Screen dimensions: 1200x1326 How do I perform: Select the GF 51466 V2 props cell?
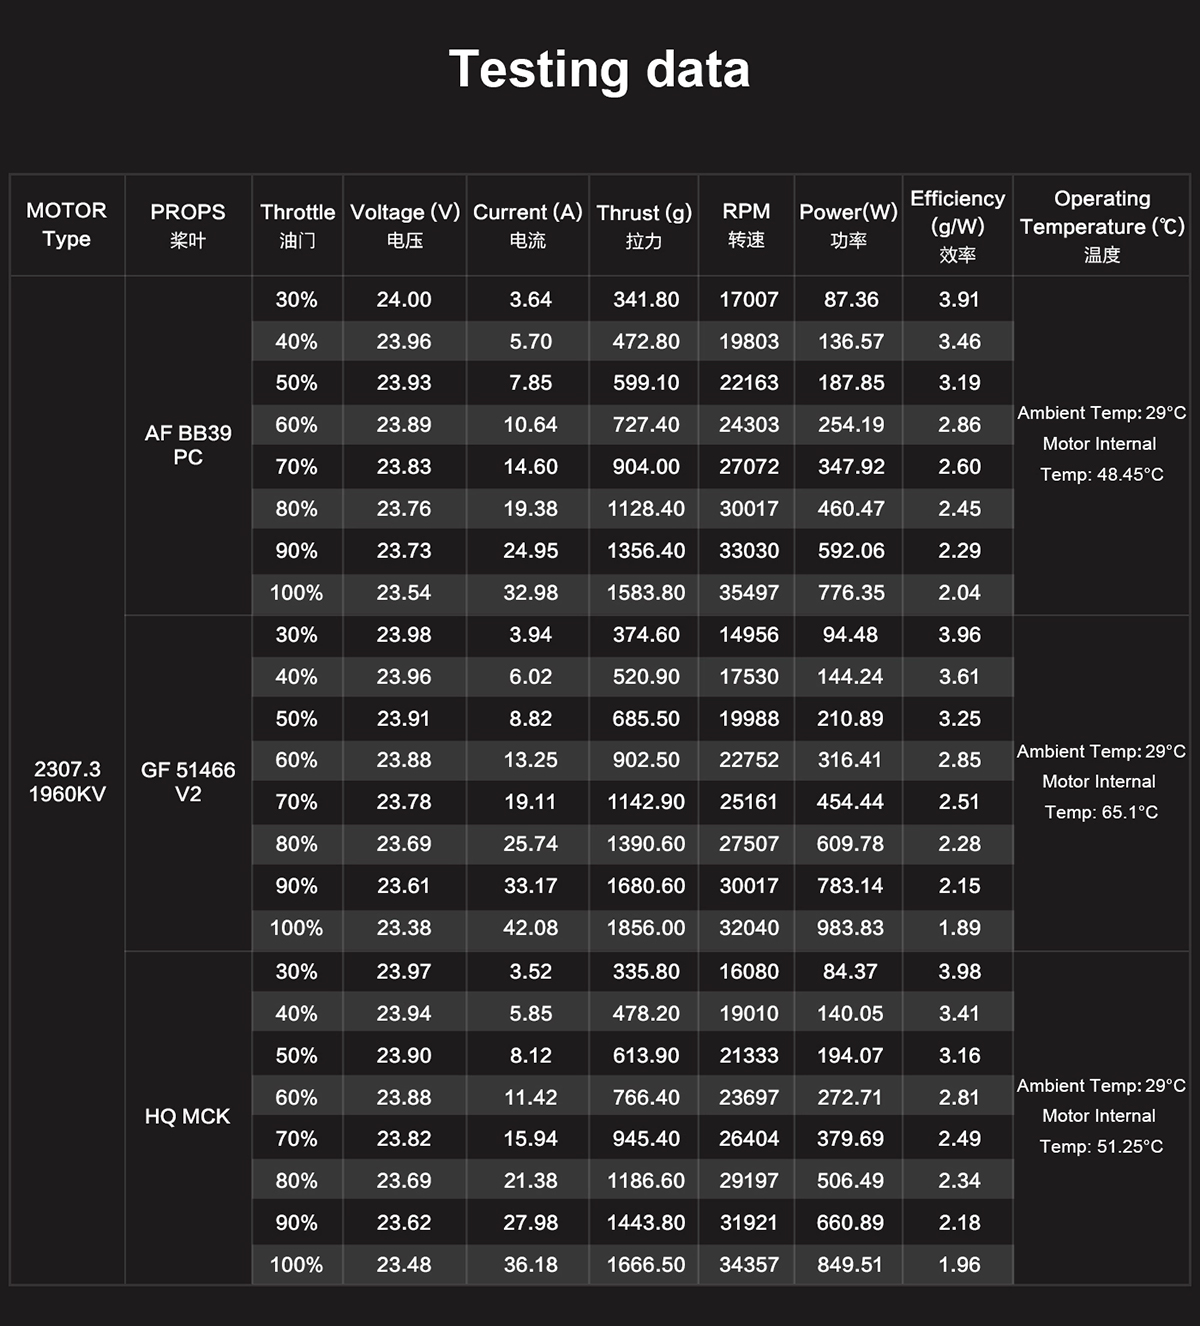(188, 781)
